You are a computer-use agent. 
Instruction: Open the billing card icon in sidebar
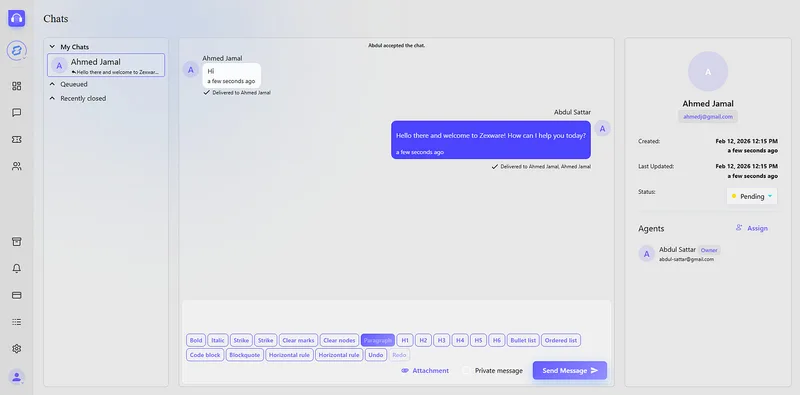tap(16, 295)
